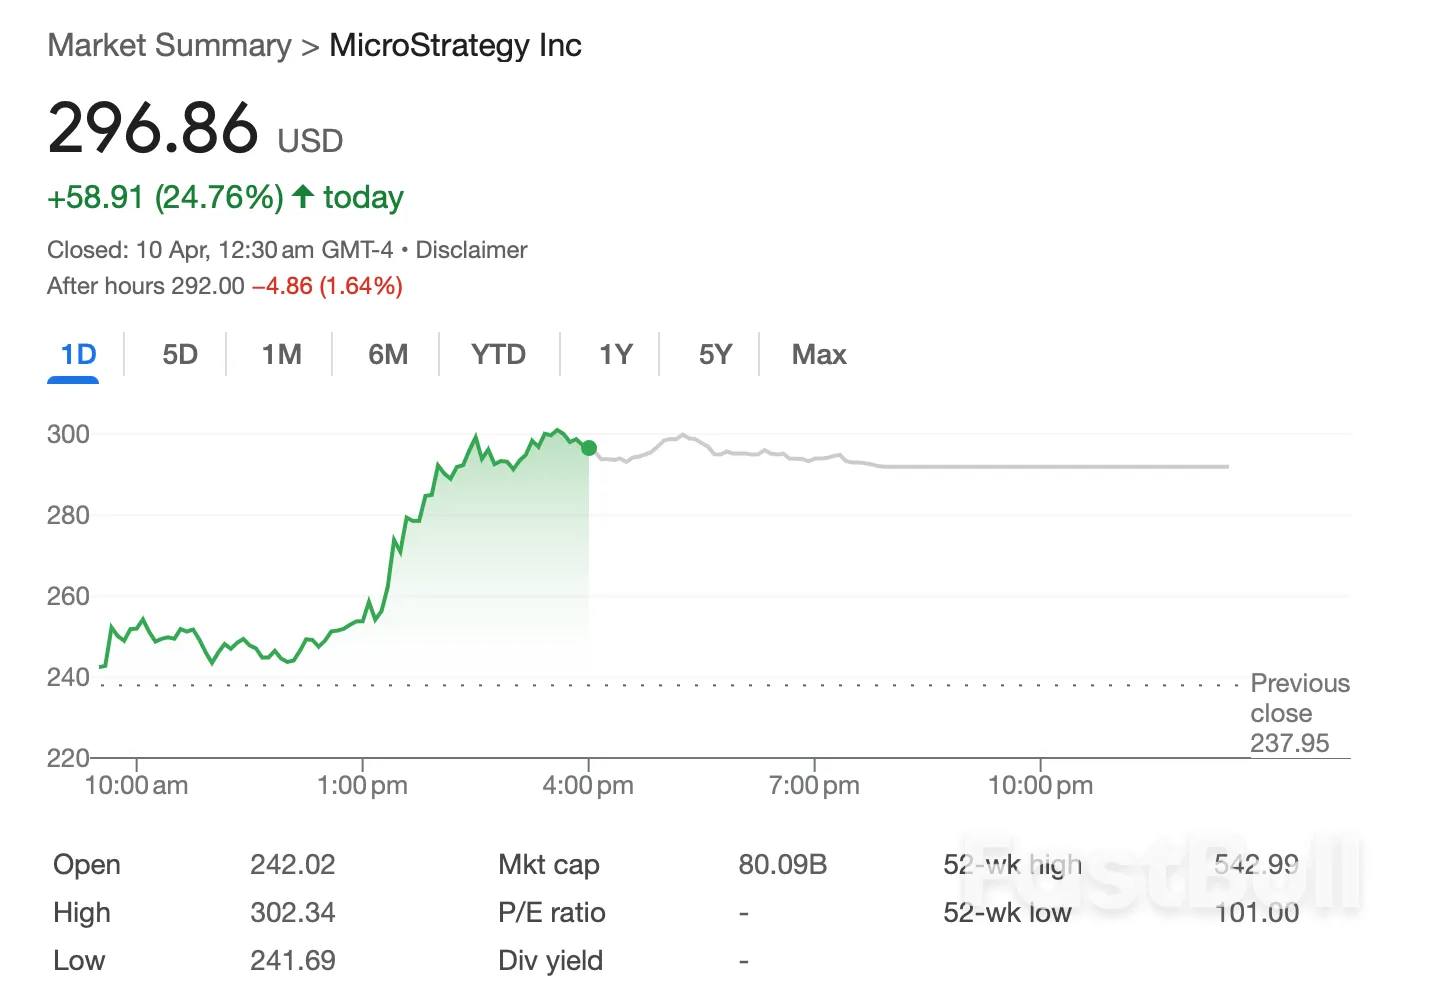This screenshot has height=993, width=1444.
Task: Click the 4:00 pm axis label
Action: point(588,785)
